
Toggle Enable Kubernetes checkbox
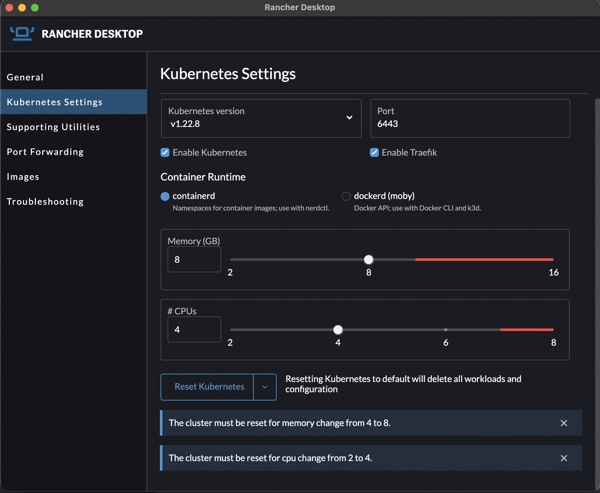165,152
